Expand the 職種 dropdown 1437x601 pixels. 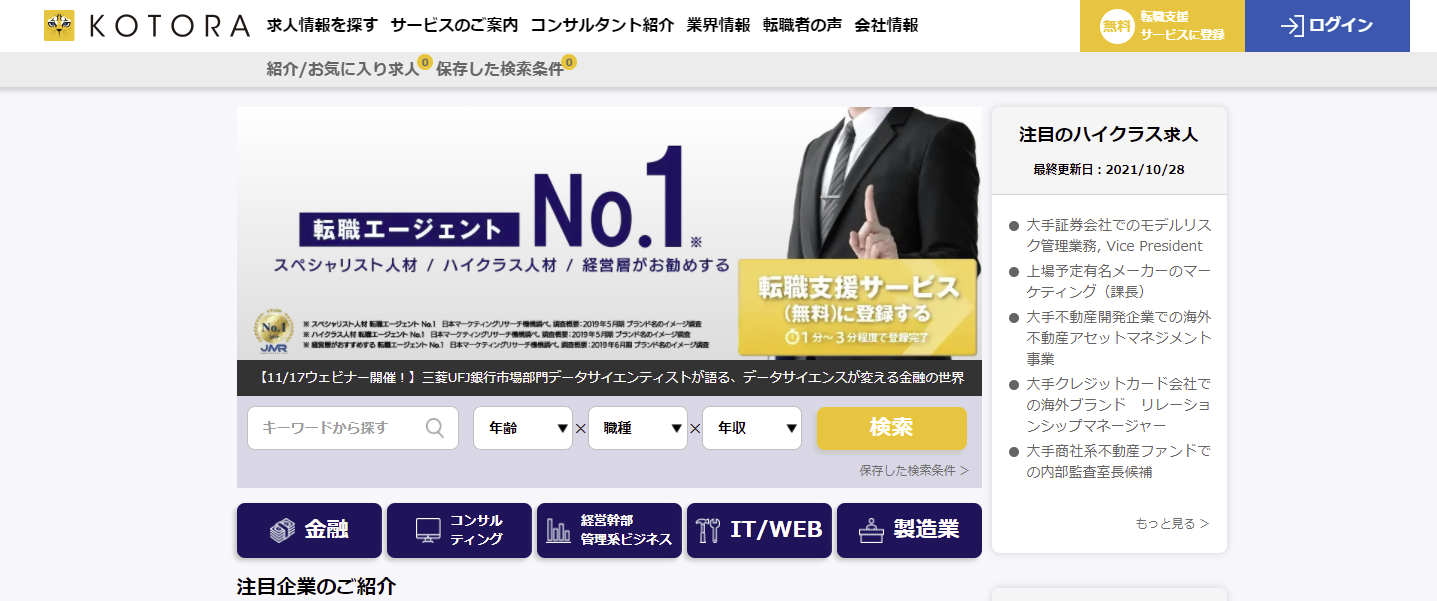(638, 428)
